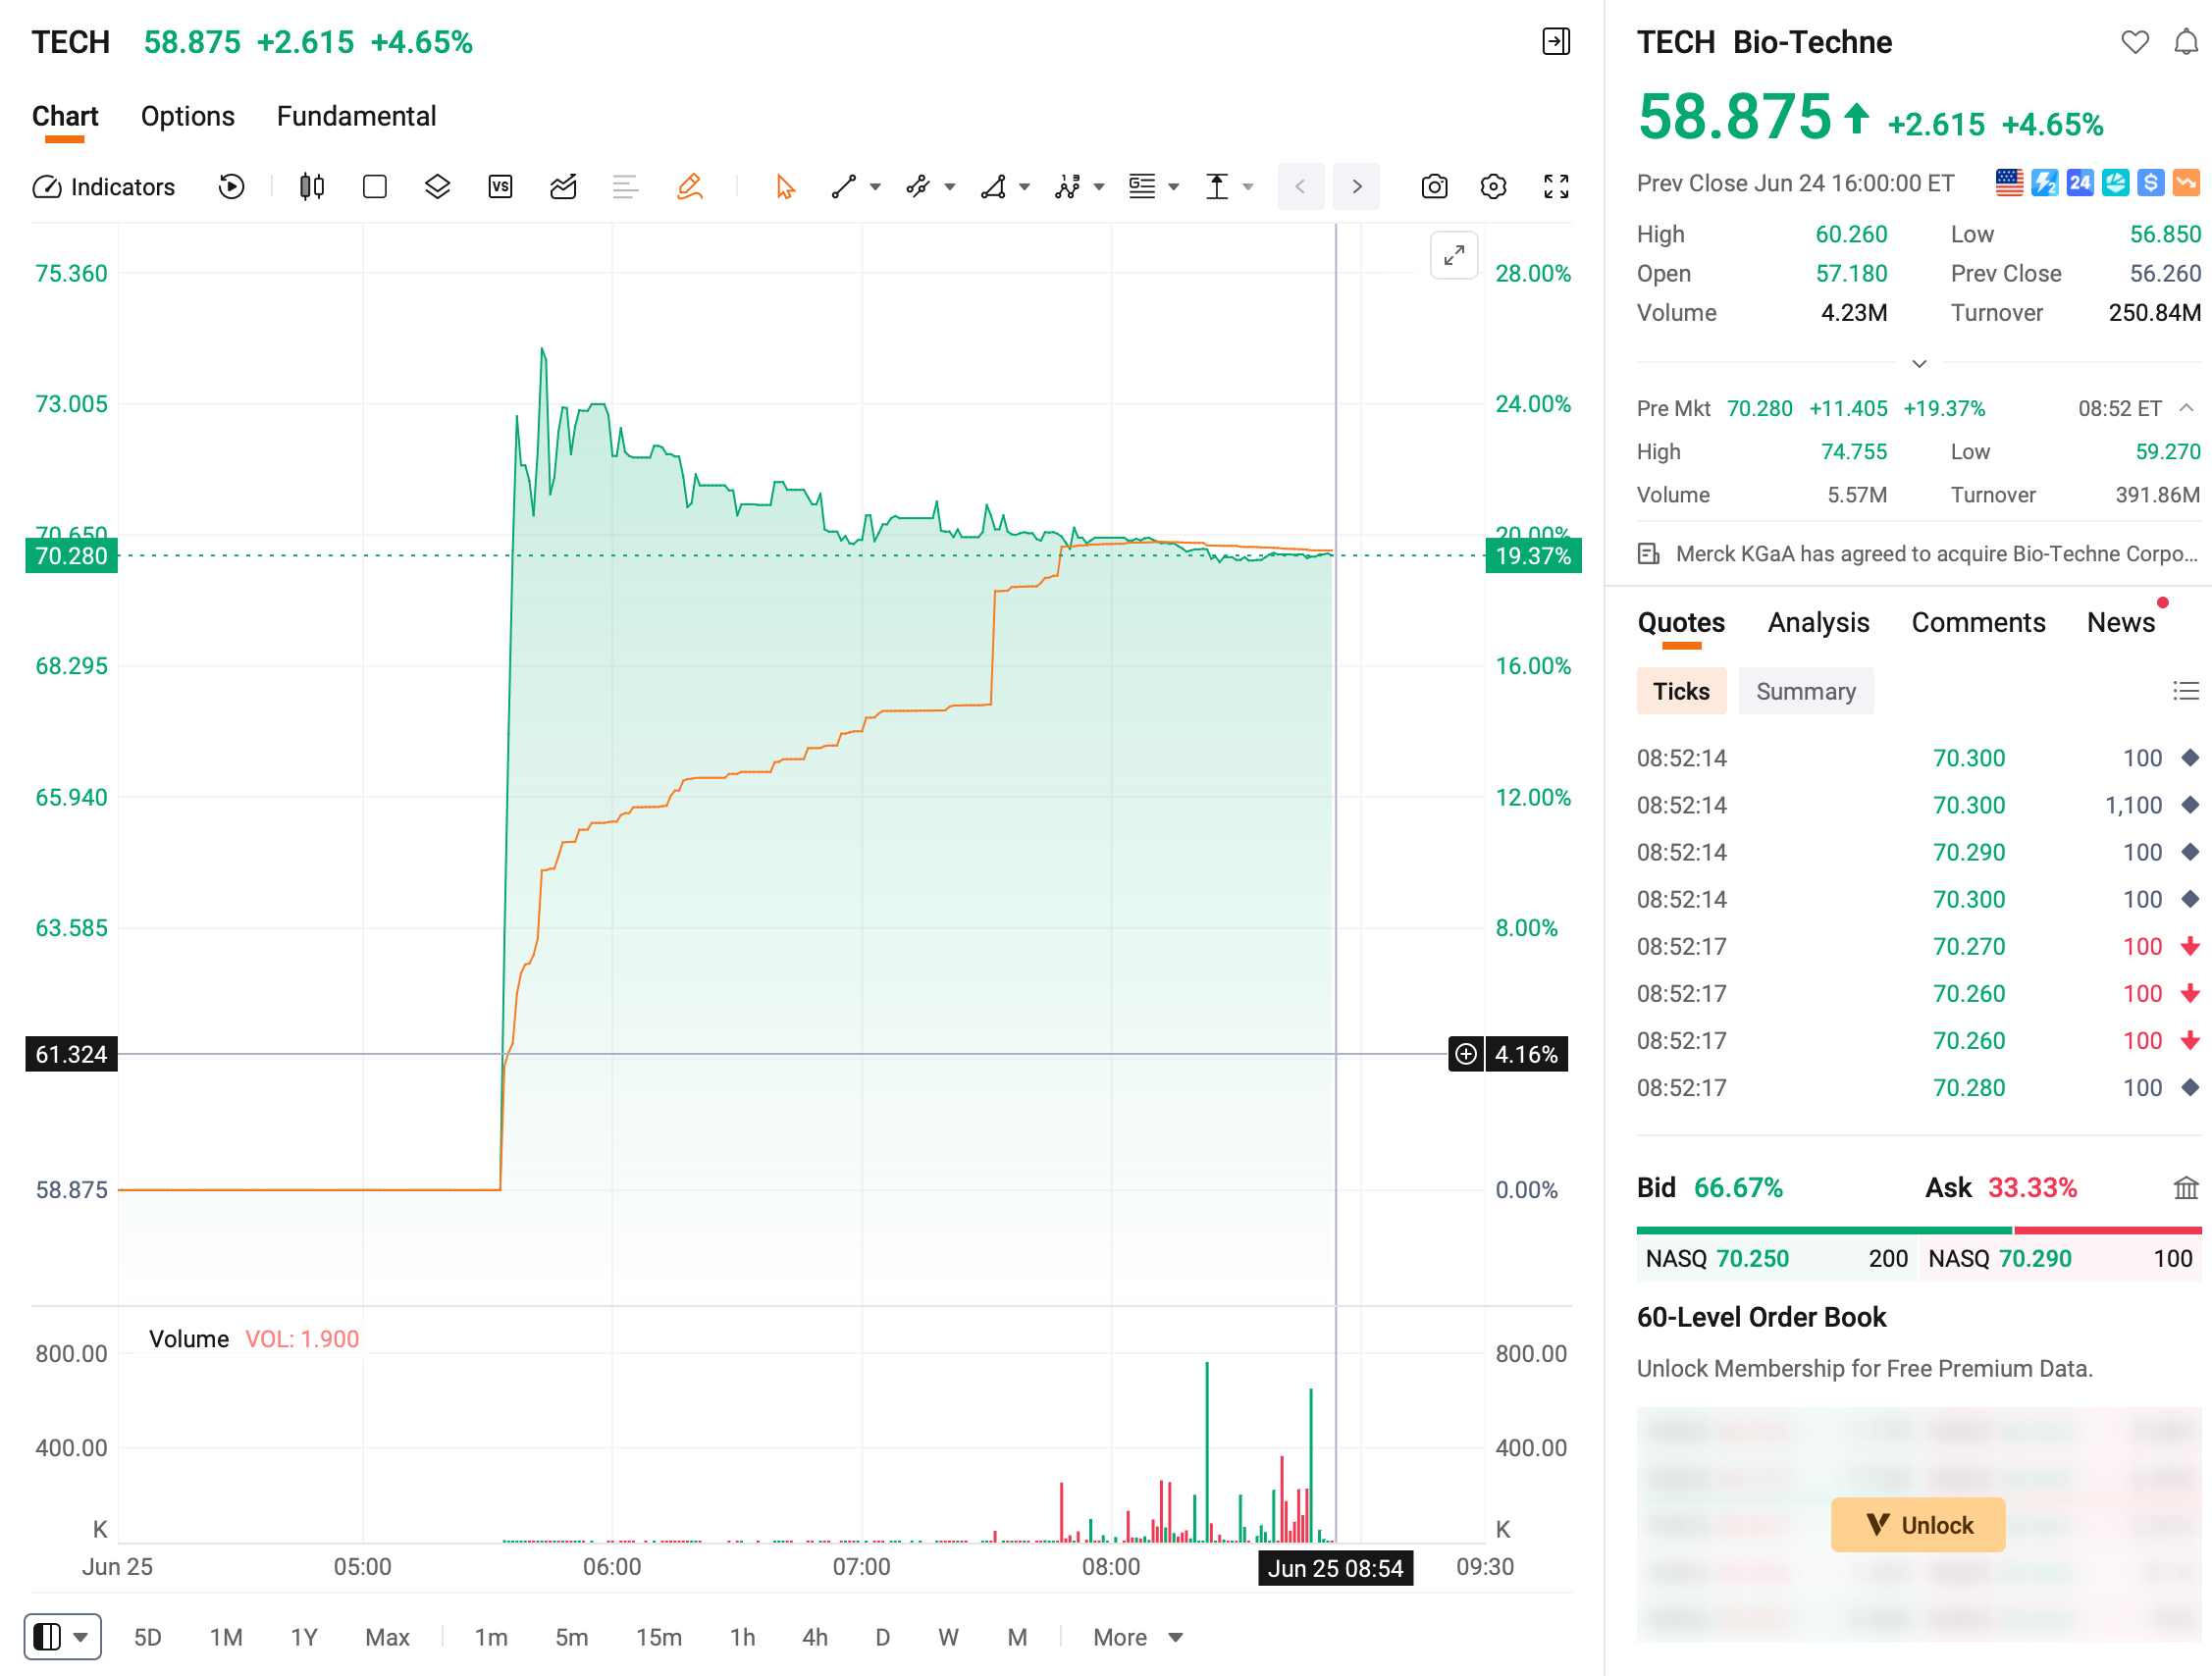Screen dimensions: 2212x1676
Task: Show the Summary view
Action: click(x=1806, y=691)
